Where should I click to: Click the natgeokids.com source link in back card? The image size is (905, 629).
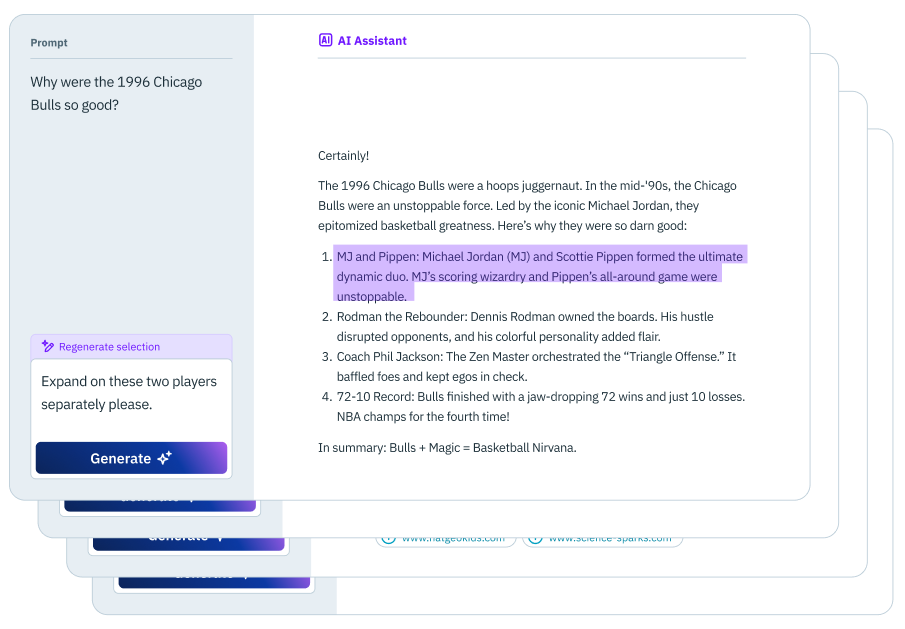point(446,540)
